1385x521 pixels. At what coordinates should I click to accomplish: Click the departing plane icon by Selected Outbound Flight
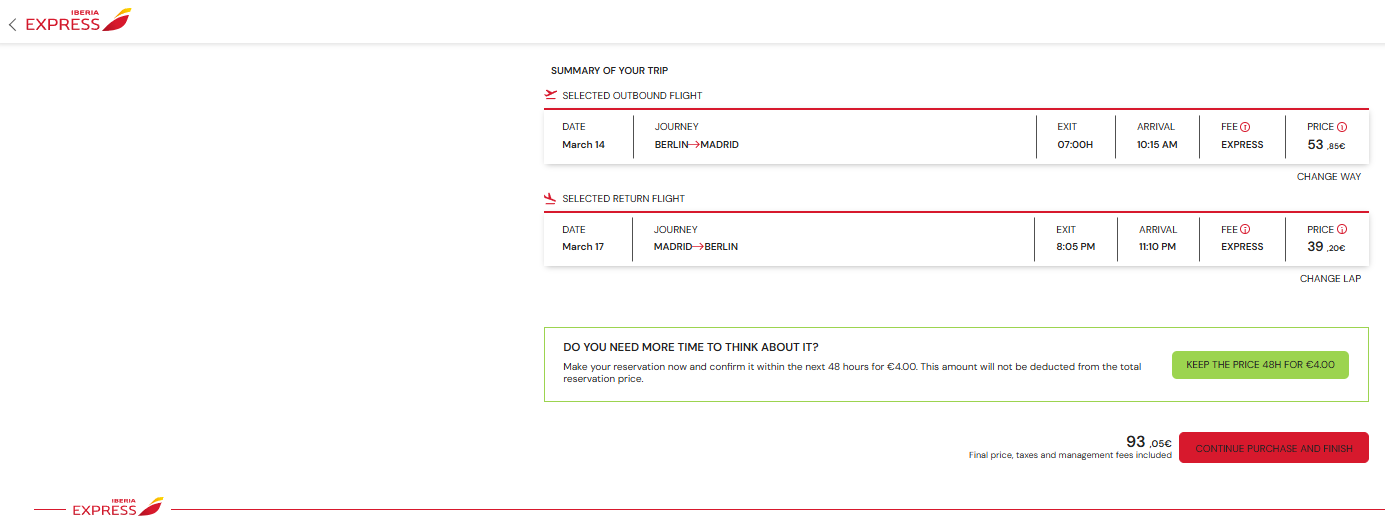click(x=550, y=95)
